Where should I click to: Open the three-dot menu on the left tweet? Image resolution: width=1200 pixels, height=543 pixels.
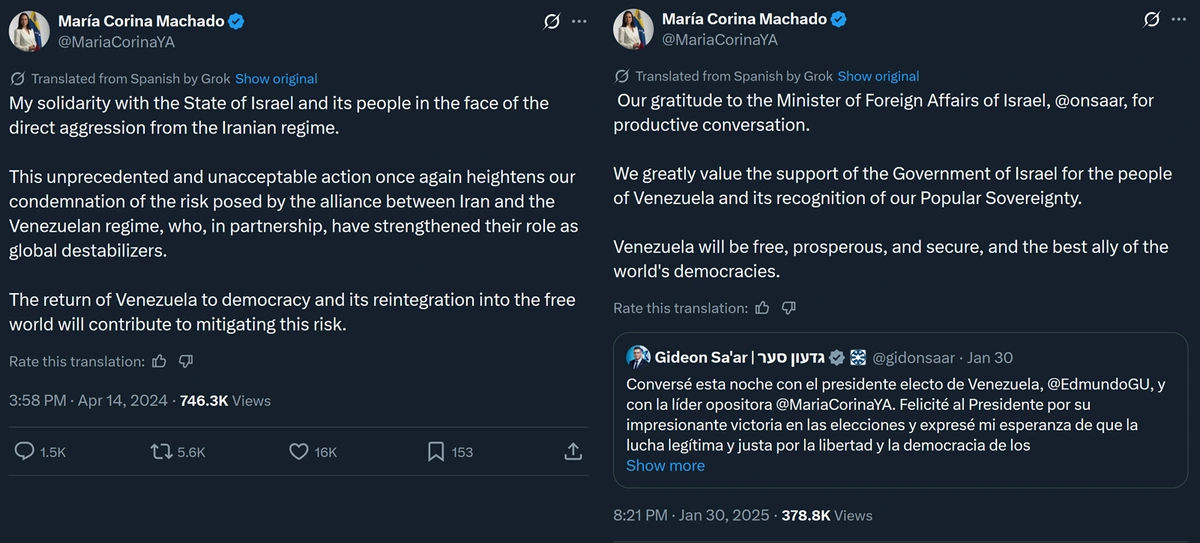tap(579, 21)
